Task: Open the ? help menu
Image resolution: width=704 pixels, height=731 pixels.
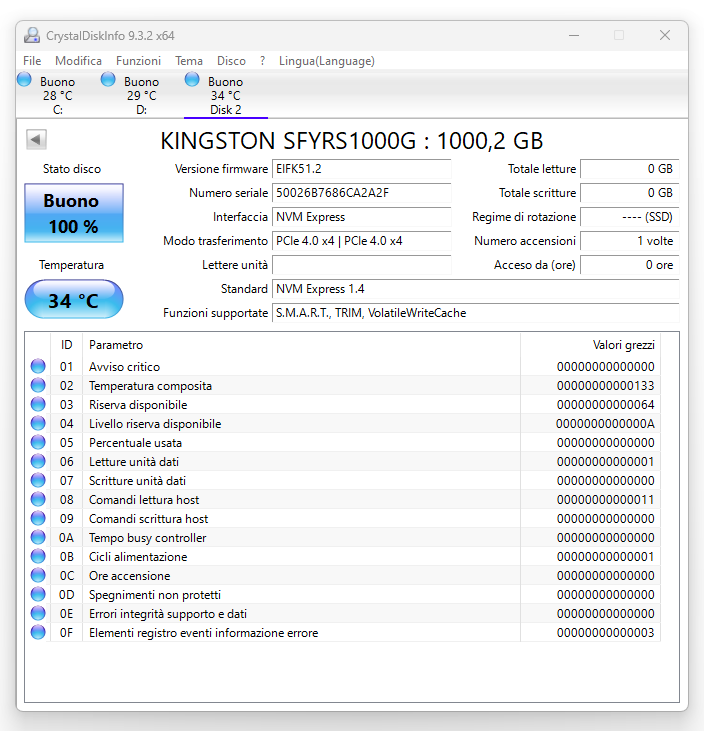Action: pos(262,61)
